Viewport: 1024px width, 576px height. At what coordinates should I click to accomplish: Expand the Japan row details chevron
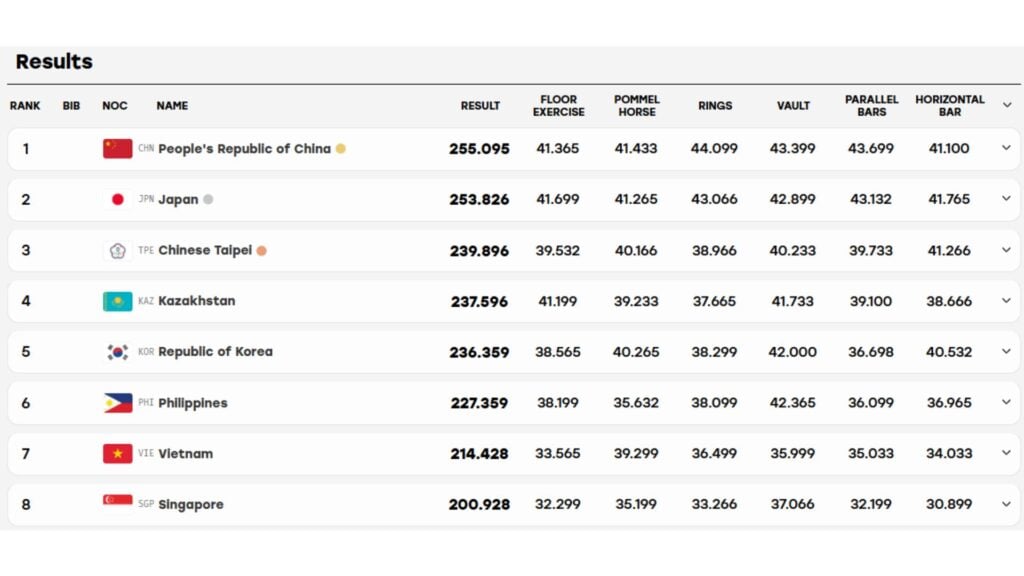pos(1006,199)
